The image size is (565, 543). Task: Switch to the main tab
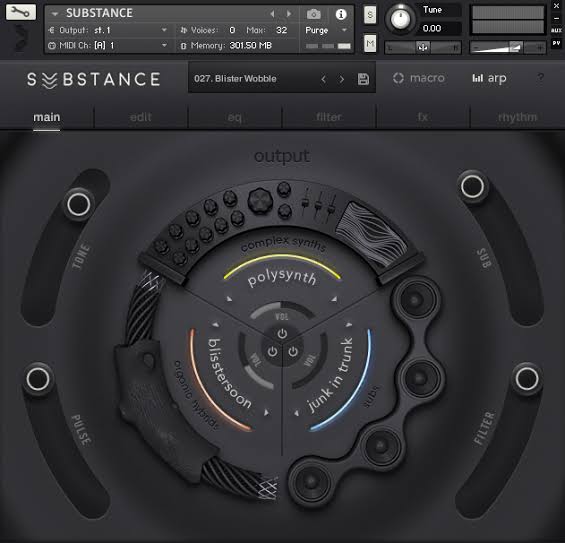(47, 117)
